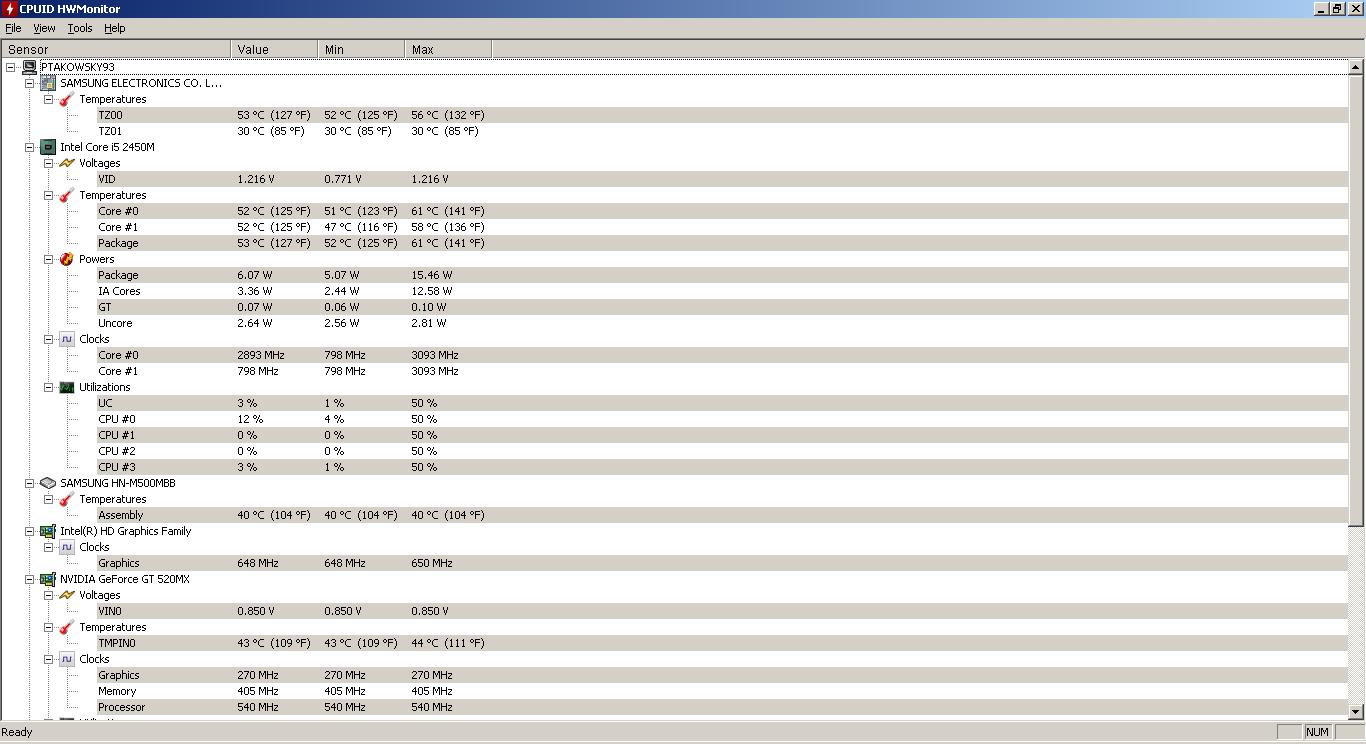1366x744 pixels.
Task: Click the scrollbar down arrow
Action: coord(1356,711)
